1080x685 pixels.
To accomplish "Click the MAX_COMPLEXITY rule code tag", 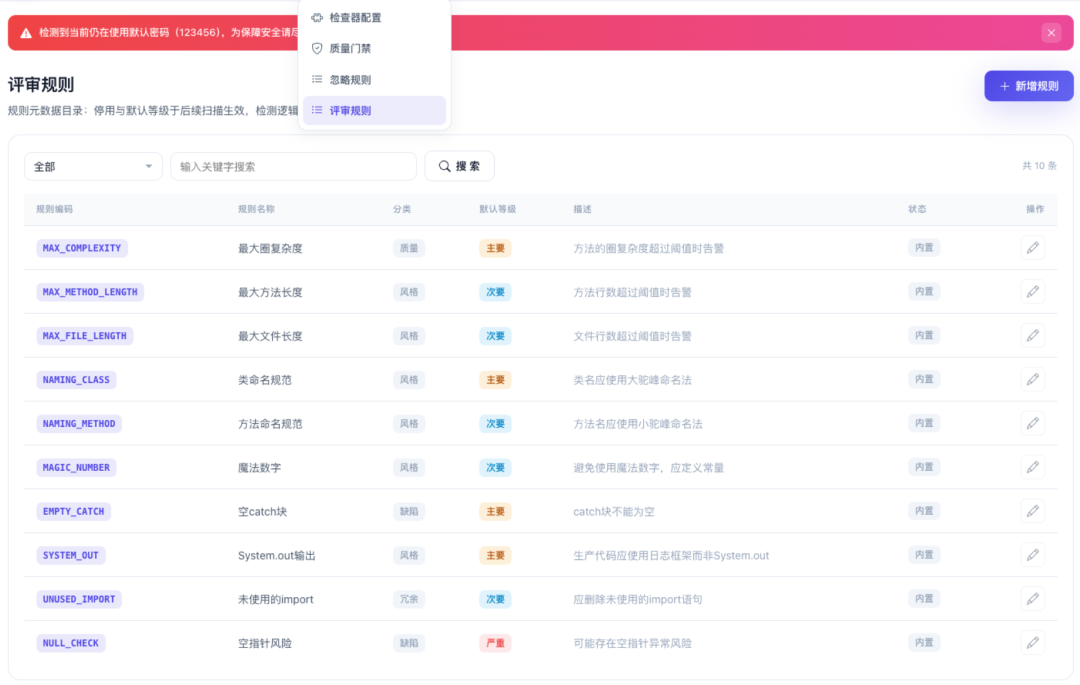I will coord(82,248).
